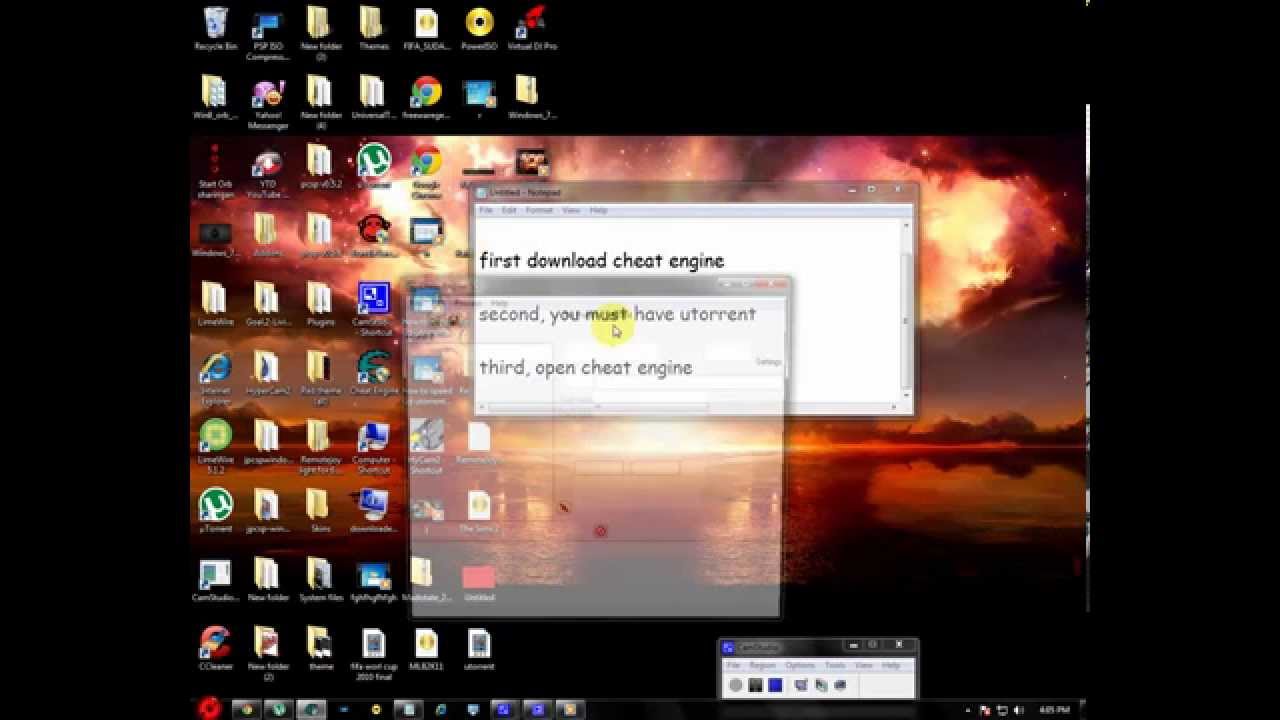Open the Computer shortcut icon
The height and width of the screenshot is (720, 1280).
pyautogui.click(x=373, y=445)
